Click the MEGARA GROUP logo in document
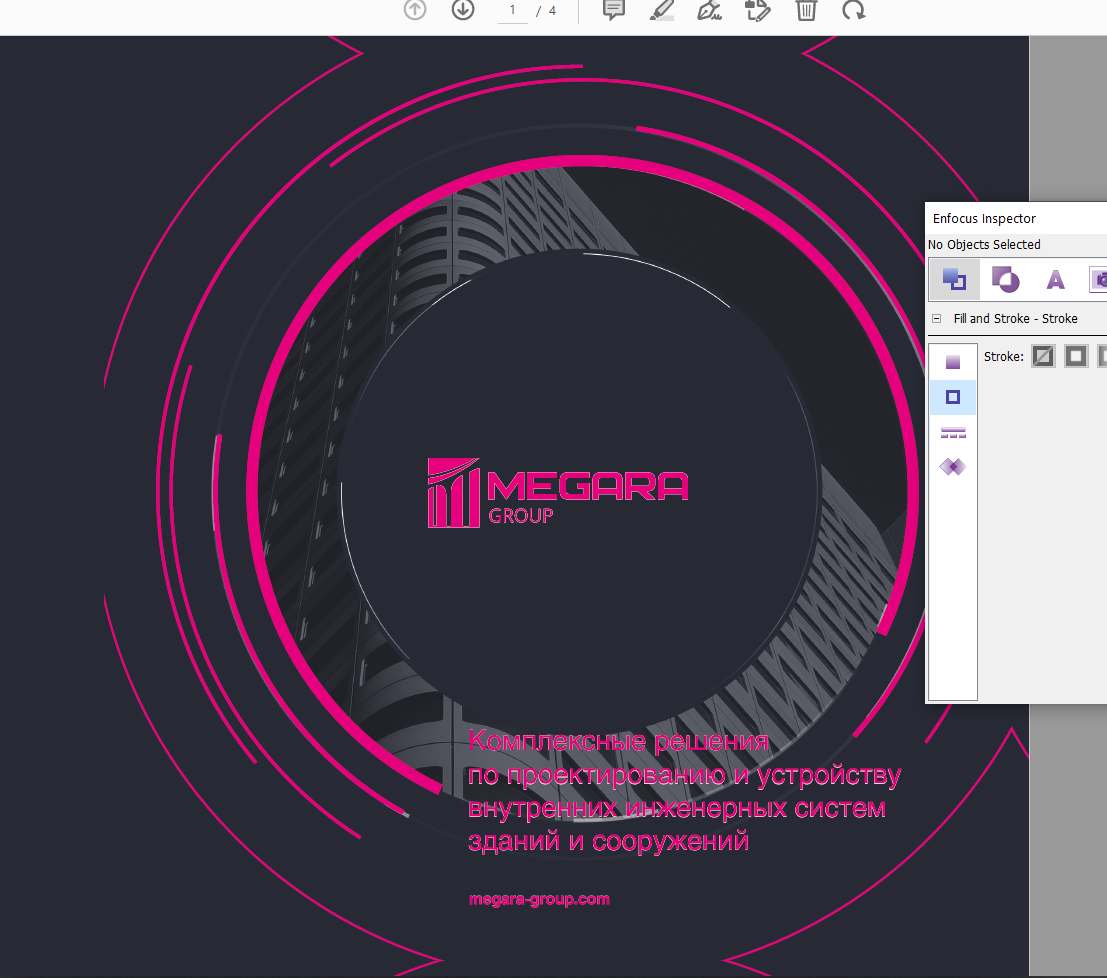1107x978 pixels. [558, 492]
